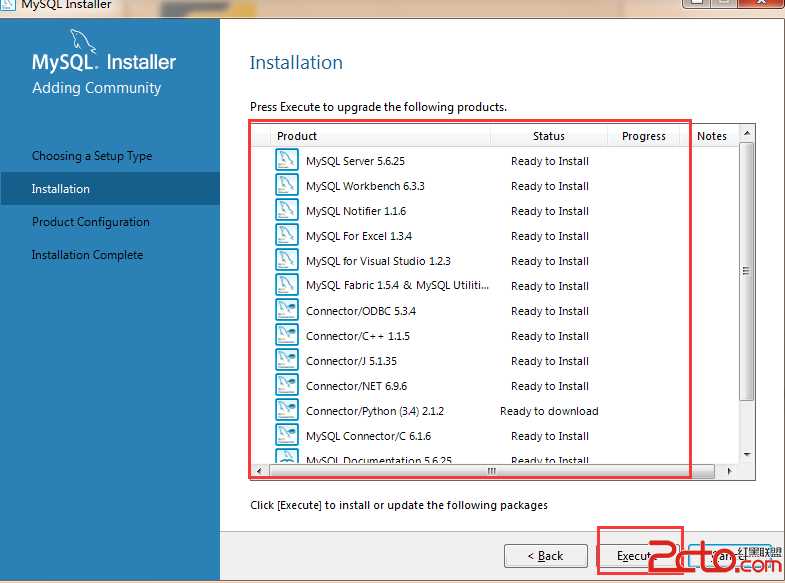Click Connector/NET's 'Ready to Install' status

click(550, 386)
